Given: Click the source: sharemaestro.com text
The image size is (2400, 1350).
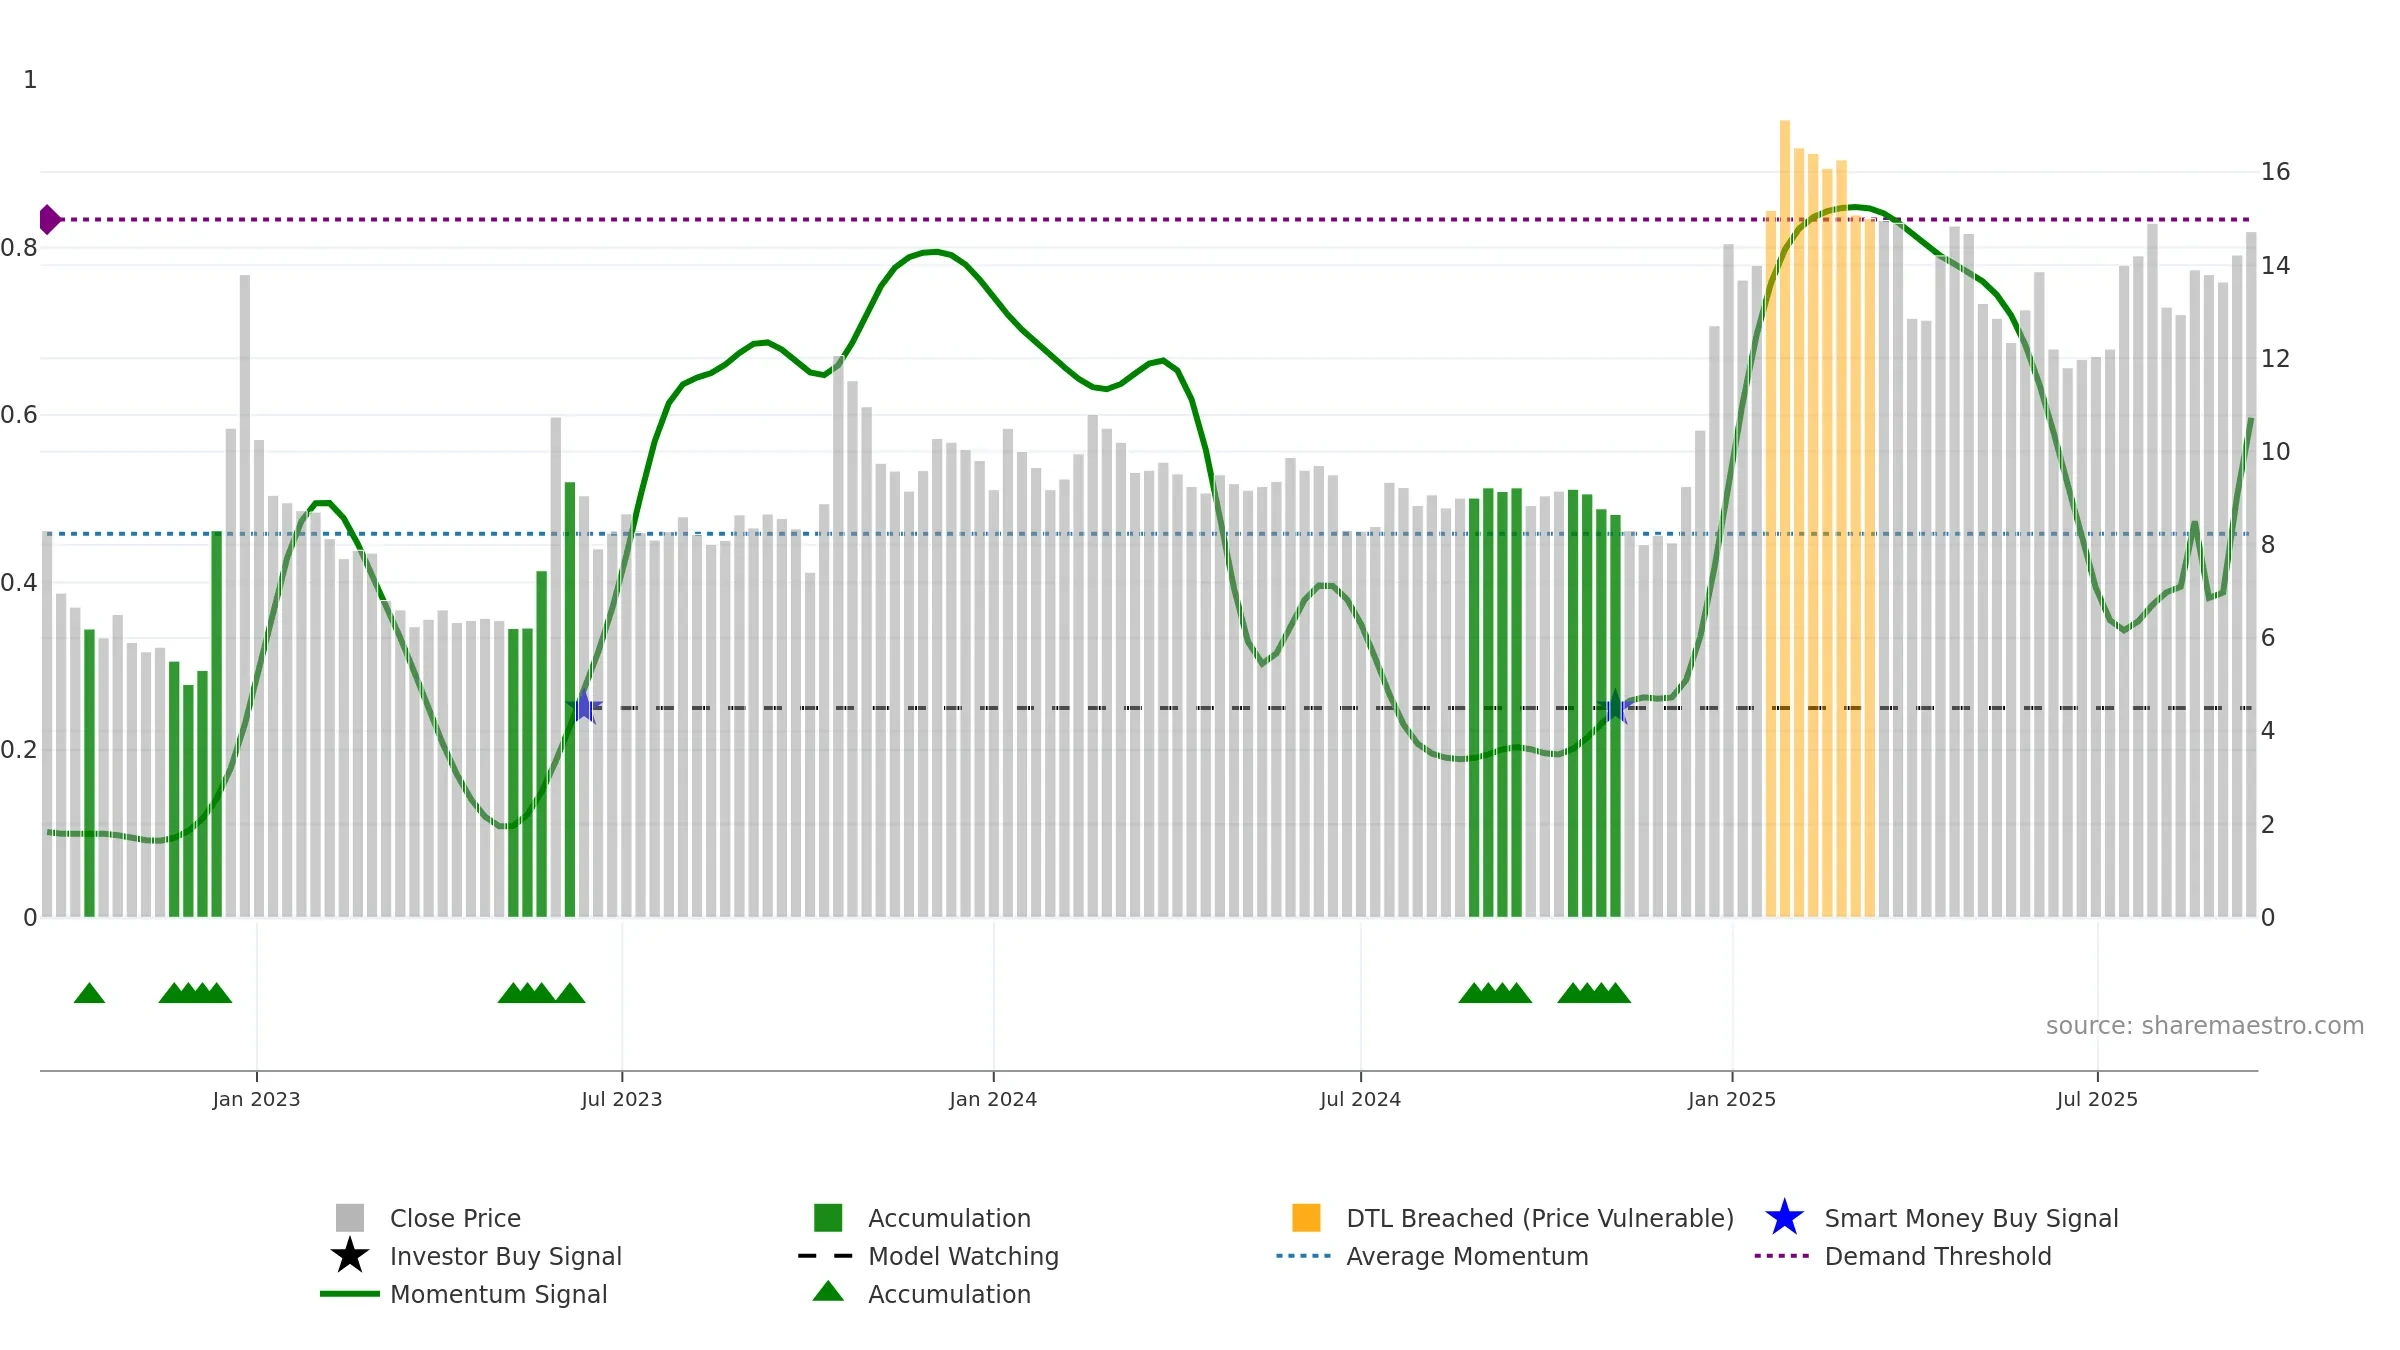Looking at the screenshot, I should 2205,1026.
